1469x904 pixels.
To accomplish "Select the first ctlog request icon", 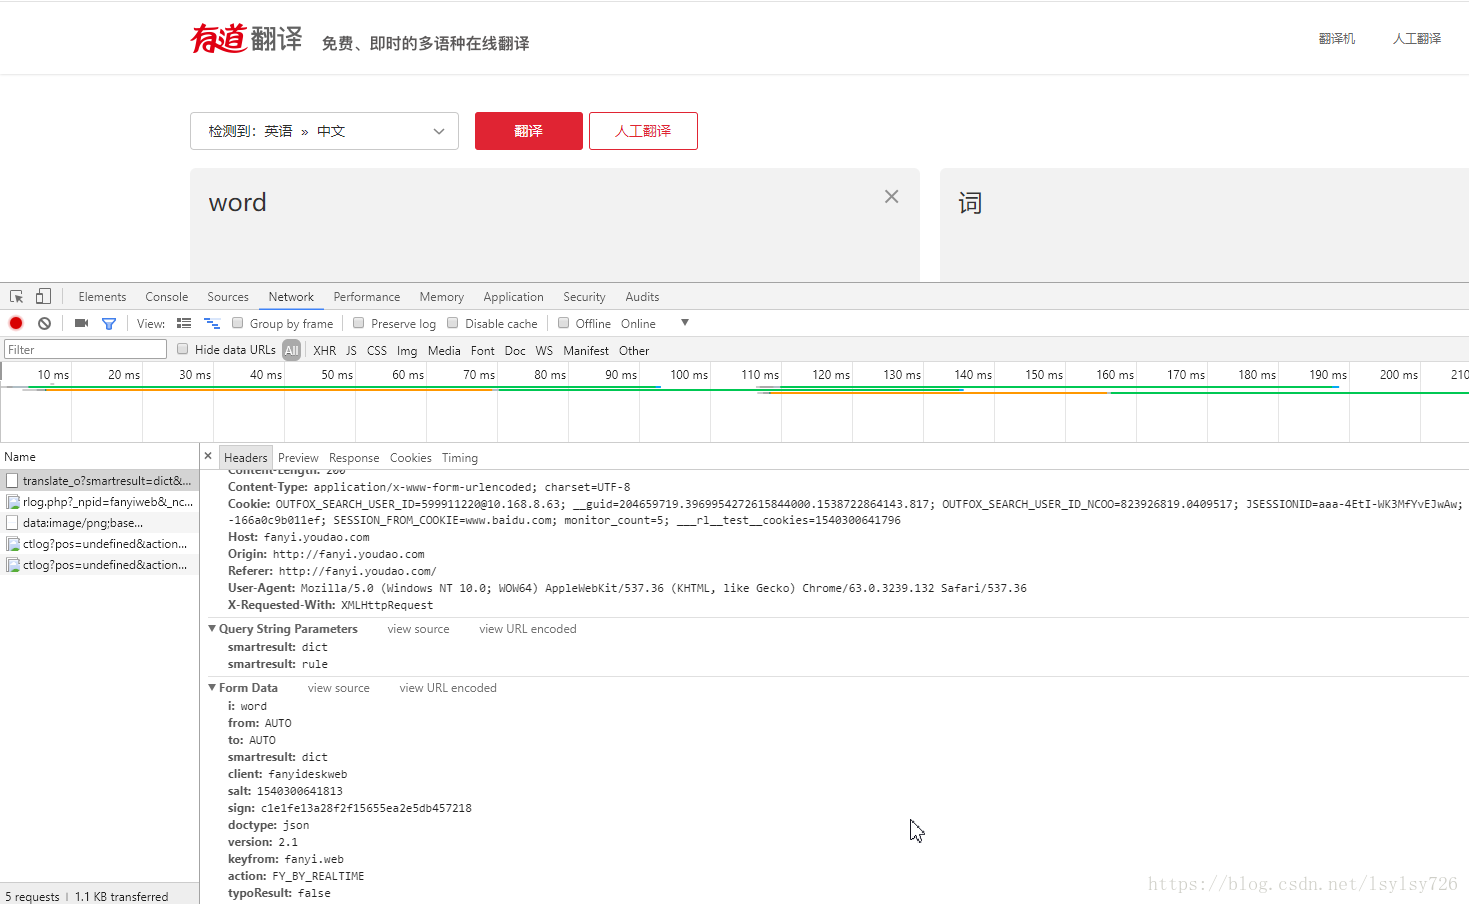I will point(13,544).
